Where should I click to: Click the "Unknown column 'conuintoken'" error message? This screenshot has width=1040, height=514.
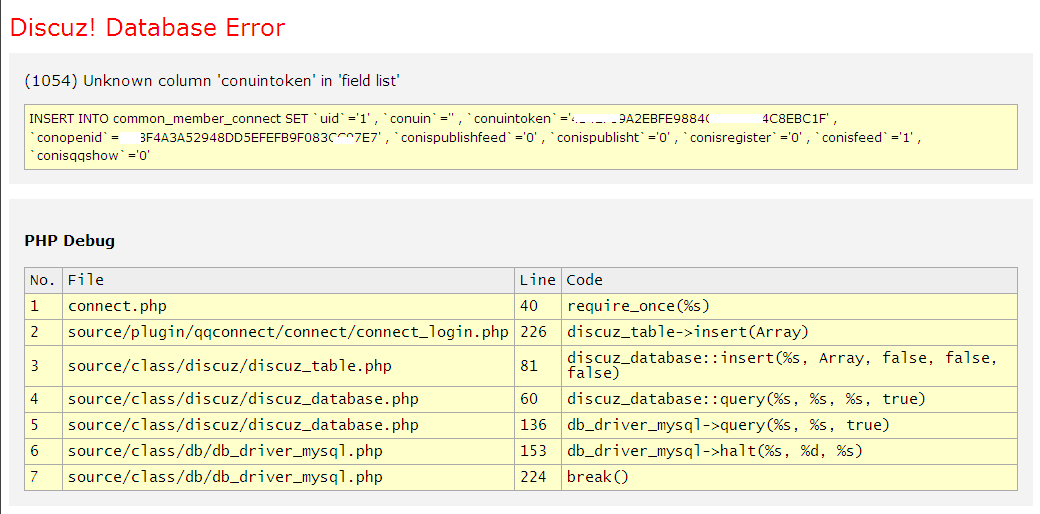(x=212, y=81)
